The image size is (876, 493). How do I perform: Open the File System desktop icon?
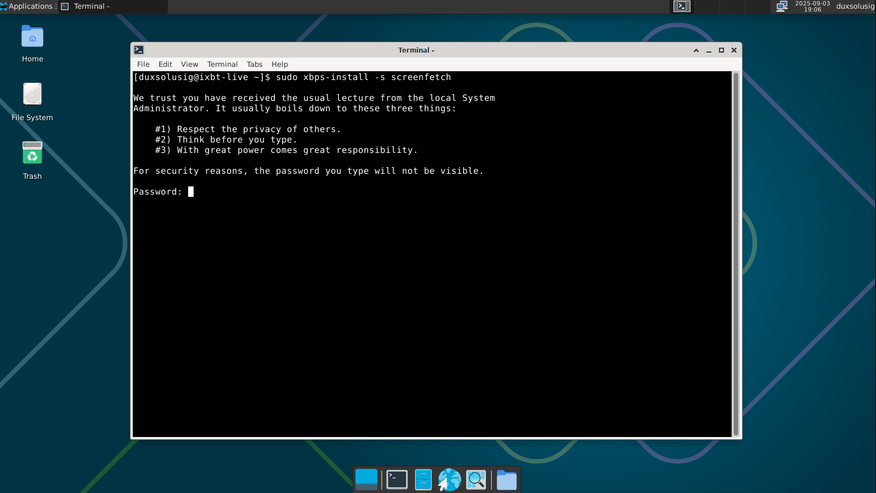click(32, 102)
